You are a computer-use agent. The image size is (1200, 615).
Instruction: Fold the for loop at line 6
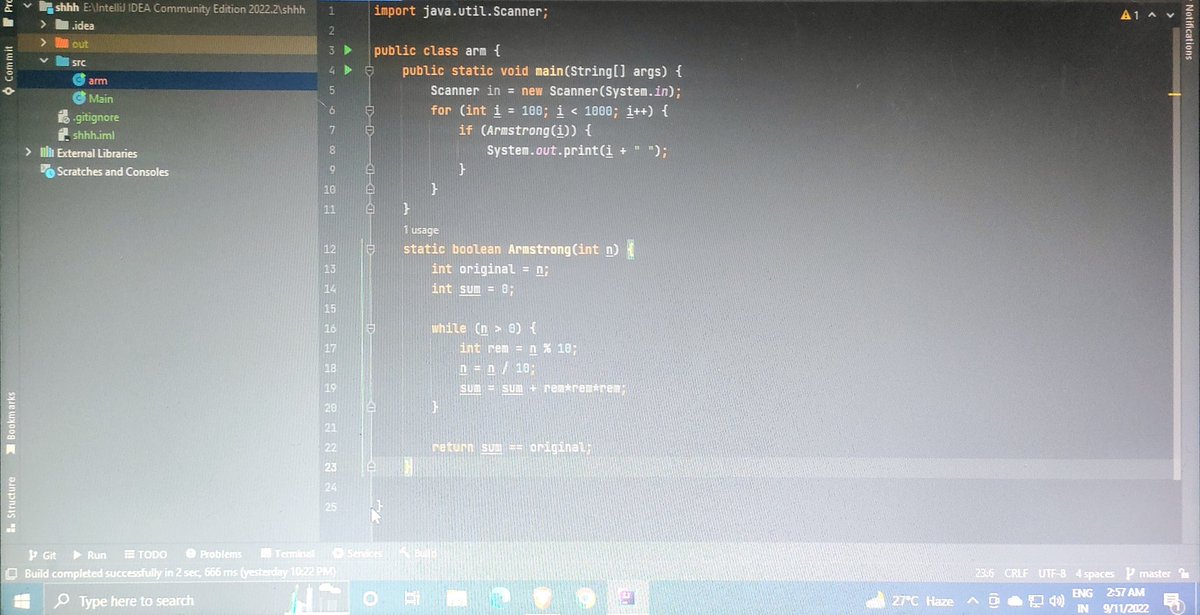tap(369, 110)
